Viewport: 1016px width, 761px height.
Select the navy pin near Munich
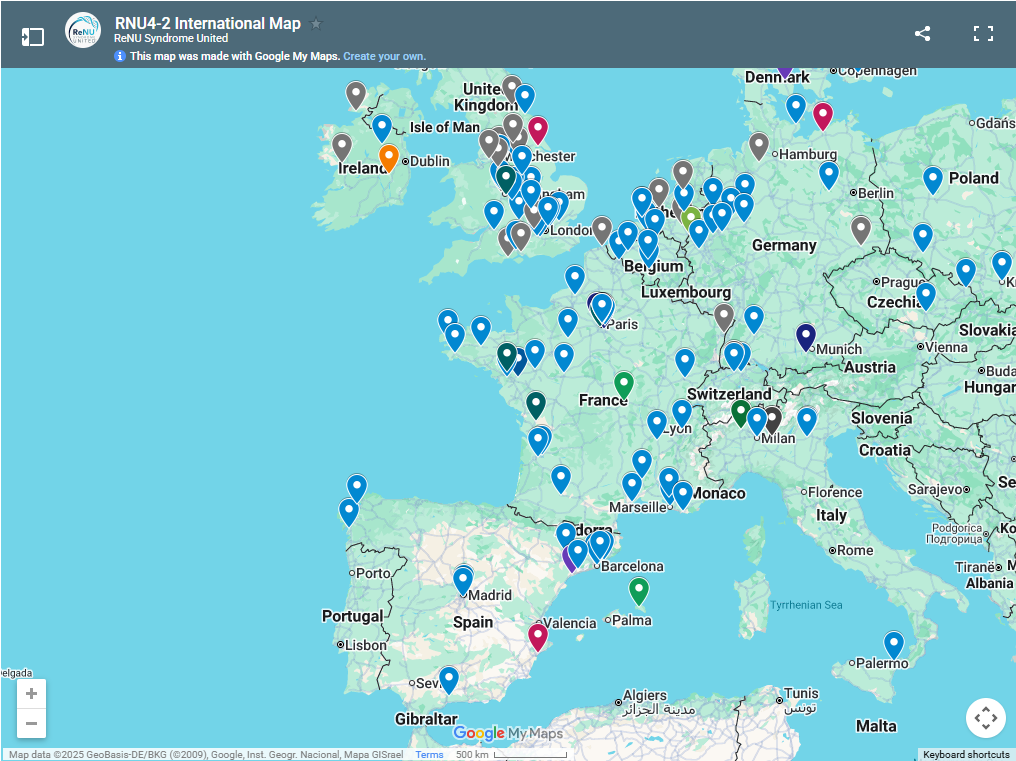805,337
